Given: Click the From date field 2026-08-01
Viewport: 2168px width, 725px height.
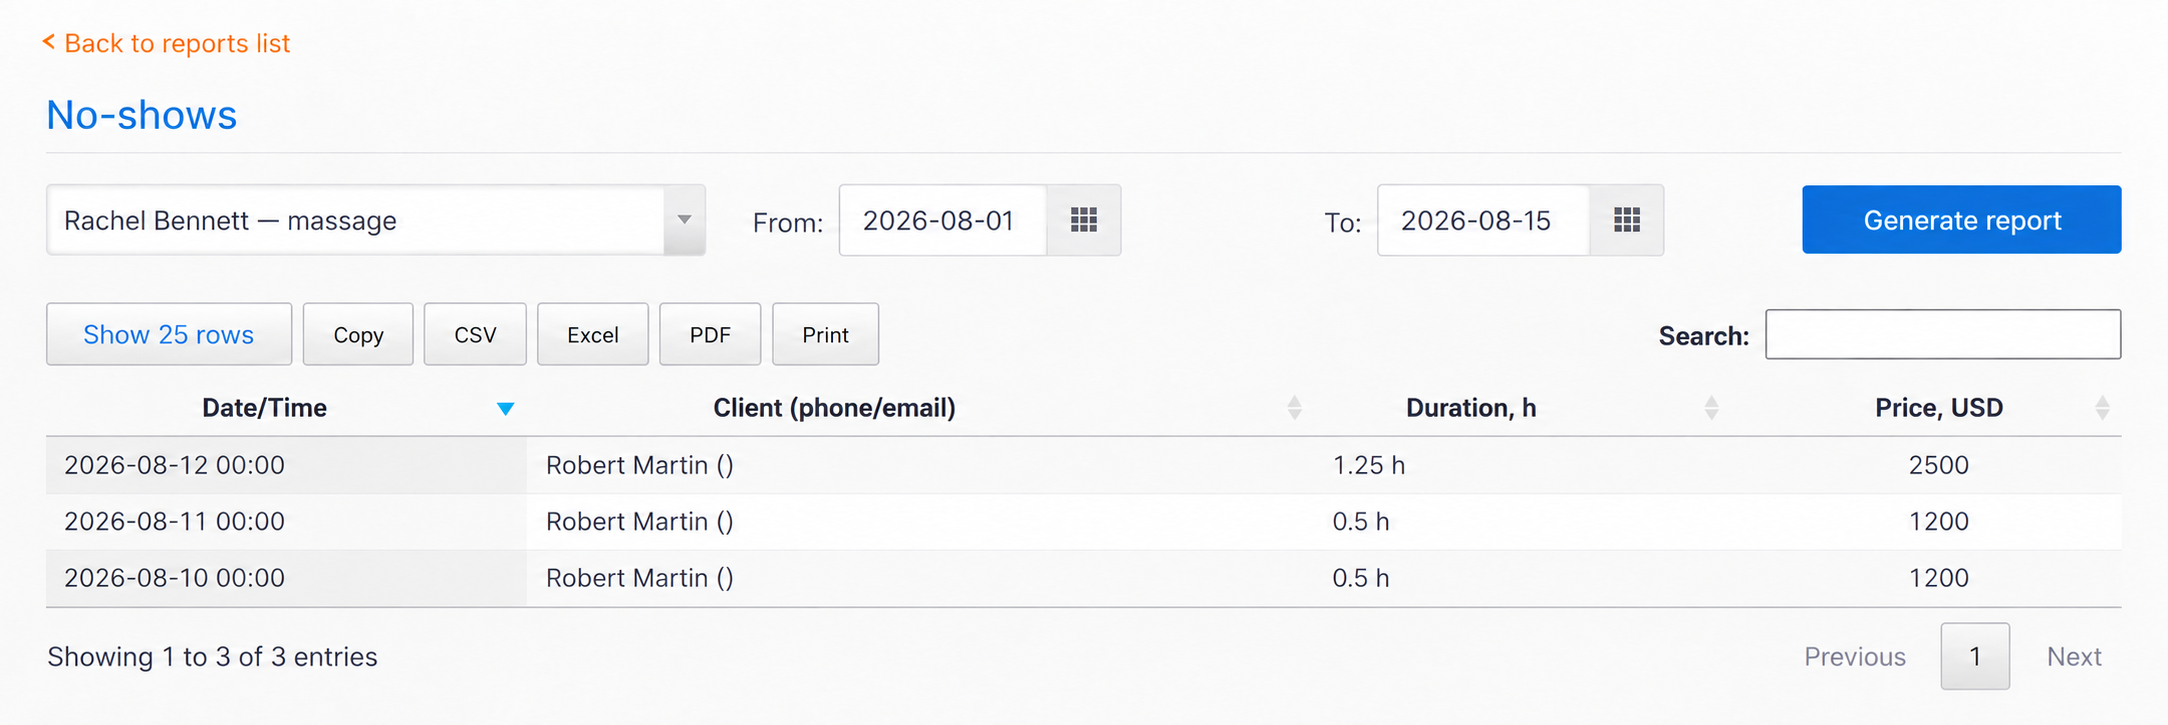Looking at the screenshot, I should tap(943, 220).
